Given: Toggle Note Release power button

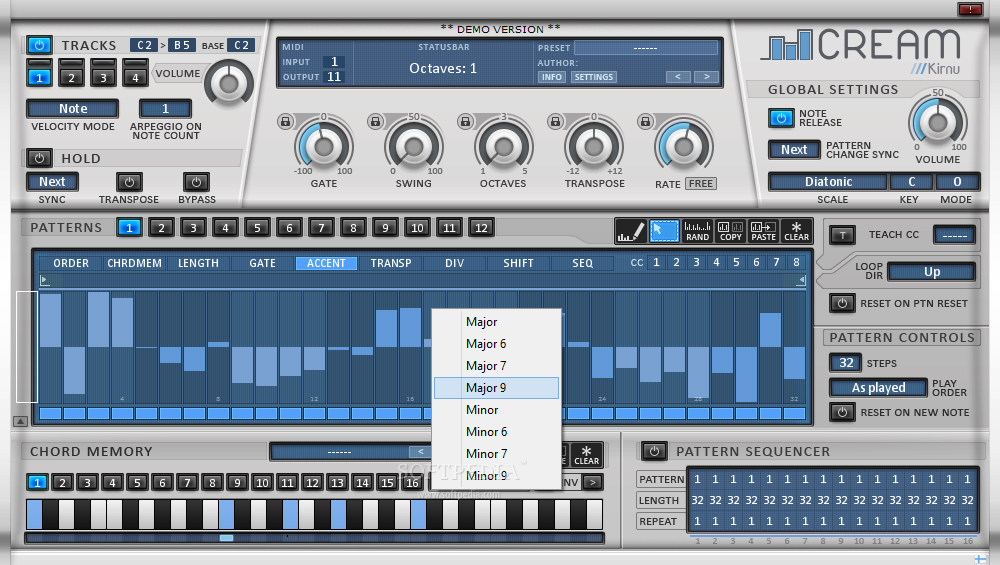Looking at the screenshot, I should tap(781, 118).
